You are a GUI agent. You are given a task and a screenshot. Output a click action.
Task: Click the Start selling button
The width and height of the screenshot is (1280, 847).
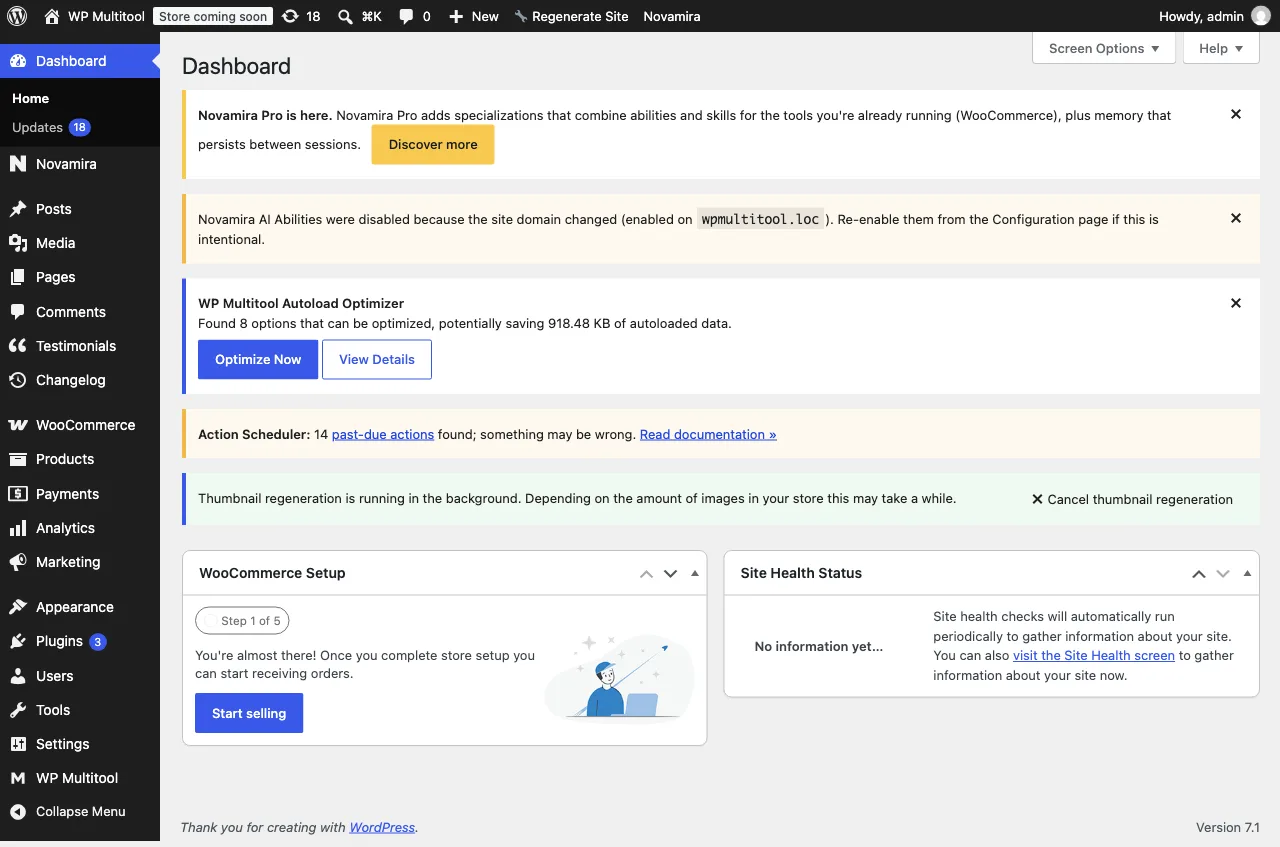point(249,713)
